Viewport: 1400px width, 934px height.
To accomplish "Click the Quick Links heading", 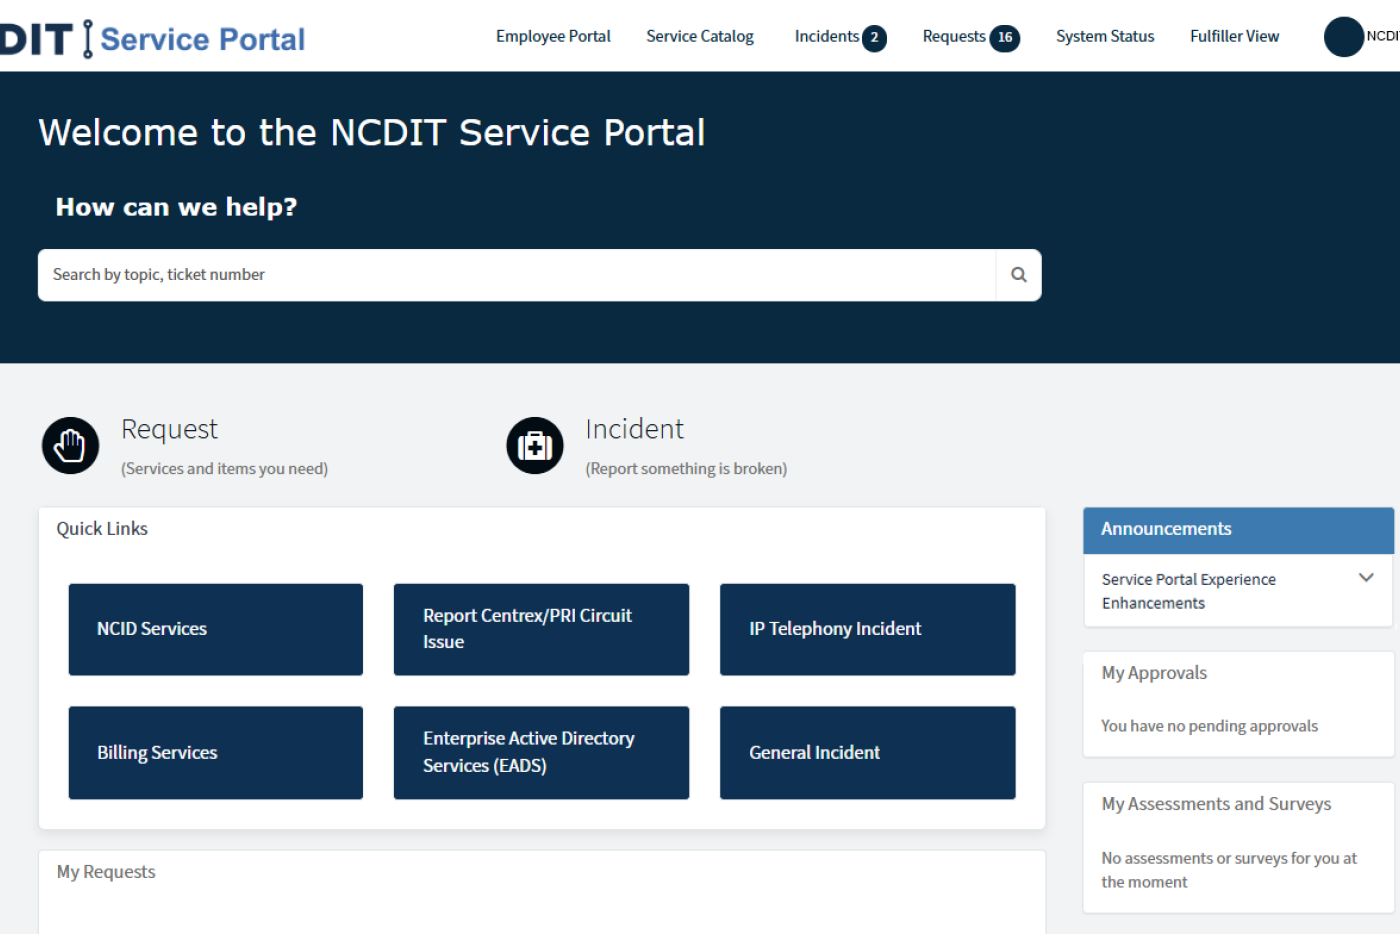I will pos(102,529).
